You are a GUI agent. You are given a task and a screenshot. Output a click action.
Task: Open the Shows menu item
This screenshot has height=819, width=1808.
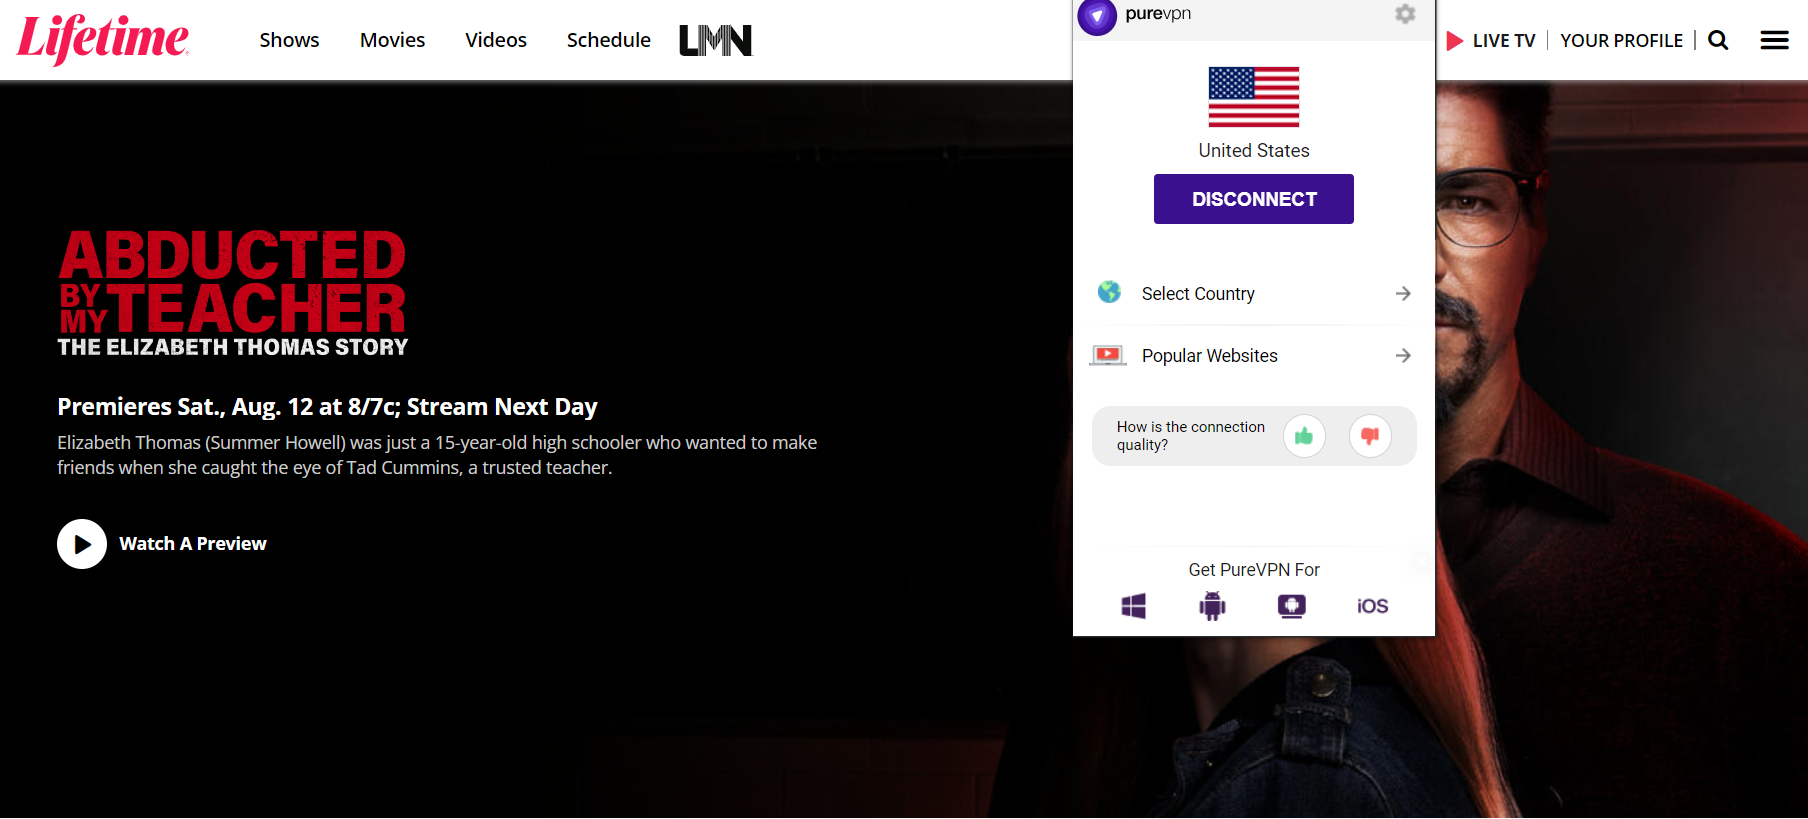(x=289, y=40)
